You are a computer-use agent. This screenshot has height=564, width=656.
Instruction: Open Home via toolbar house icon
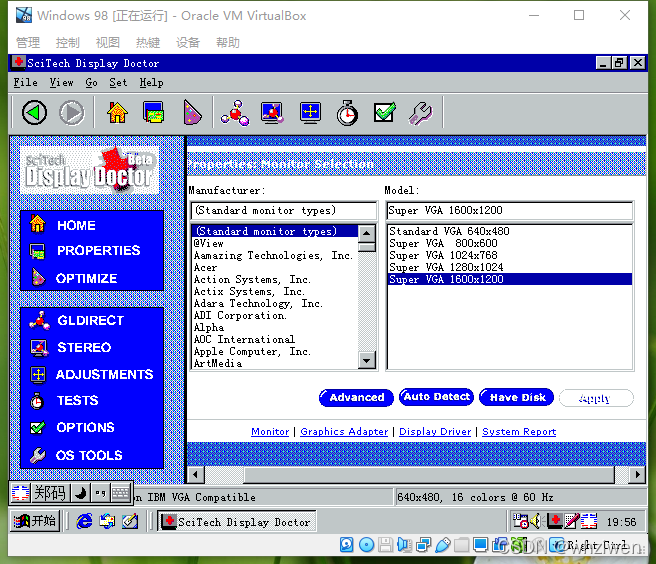pyautogui.click(x=117, y=113)
